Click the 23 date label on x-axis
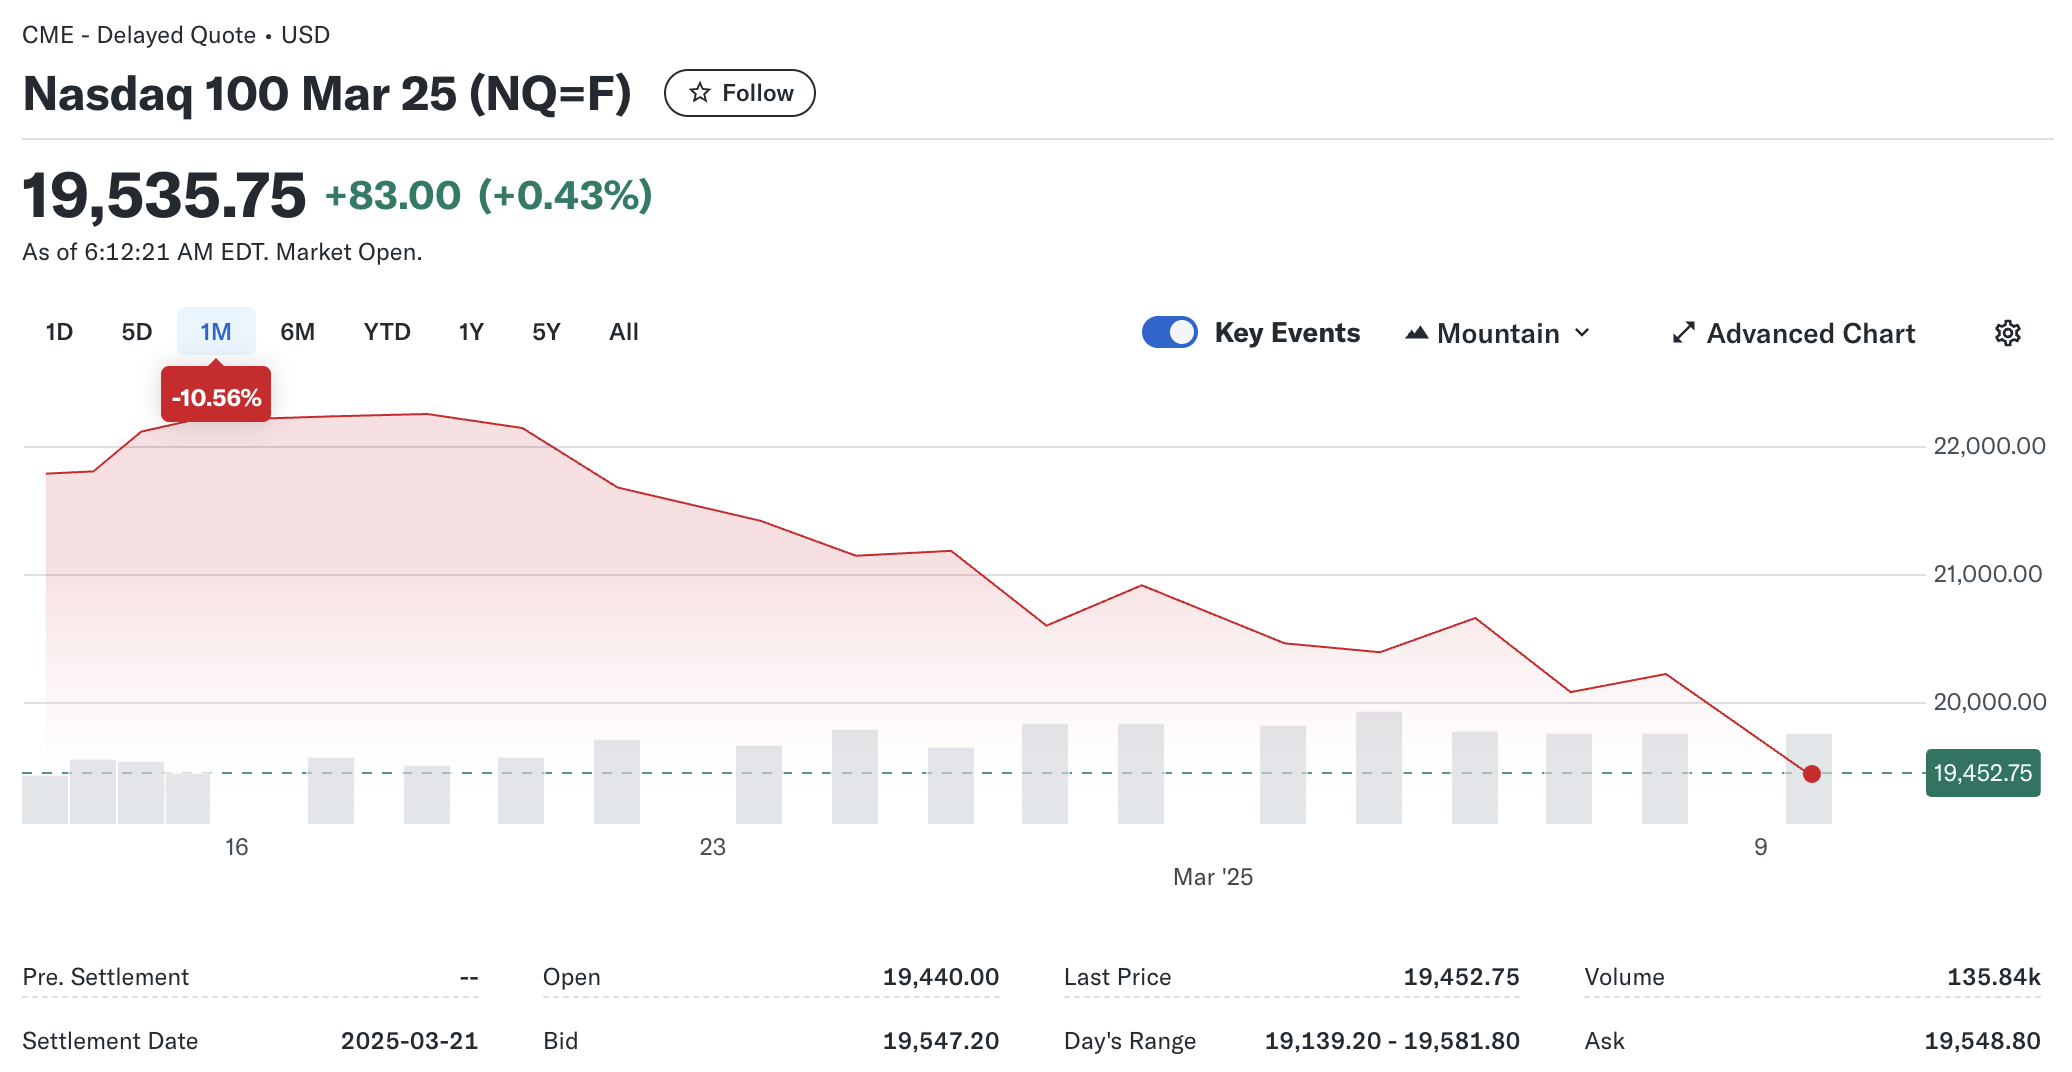Image resolution: width=2072 pixels, height=1072 pixels. coord(712,847)
